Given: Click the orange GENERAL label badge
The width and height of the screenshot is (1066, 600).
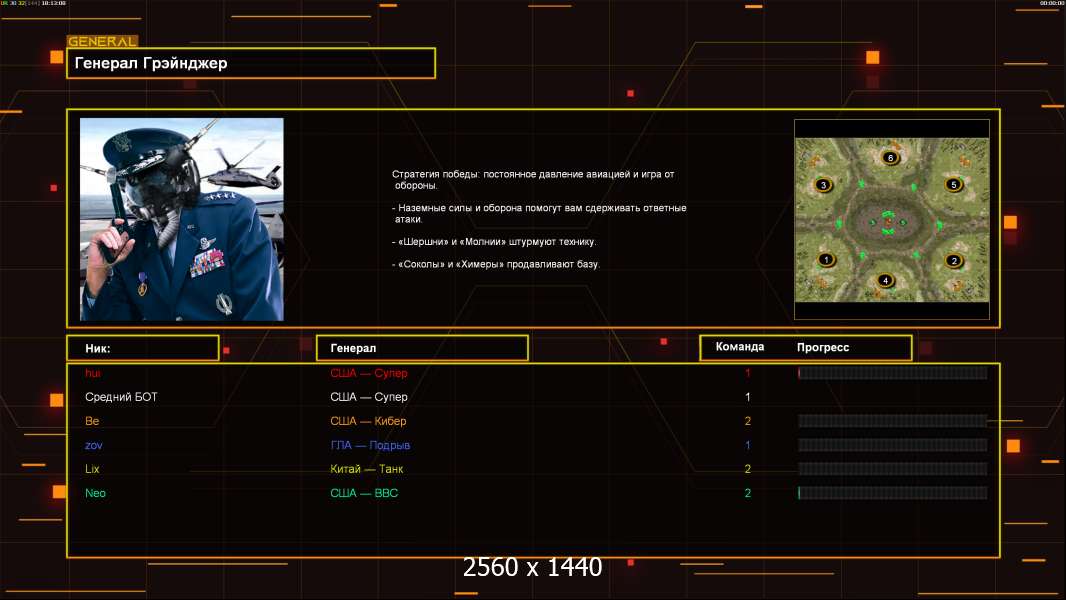Looking at the screenshot, I should click(x=102, y=42).
